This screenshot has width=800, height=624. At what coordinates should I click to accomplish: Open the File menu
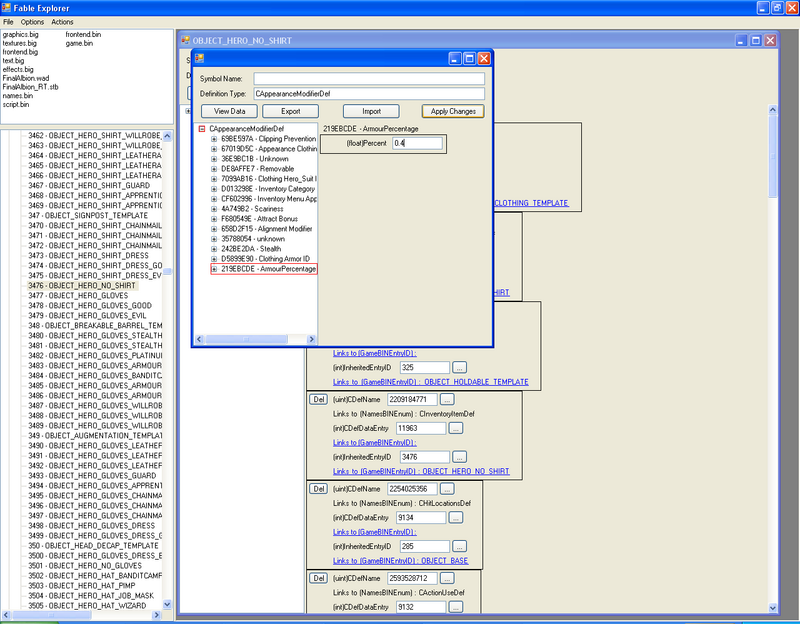(x=8, y=22)
